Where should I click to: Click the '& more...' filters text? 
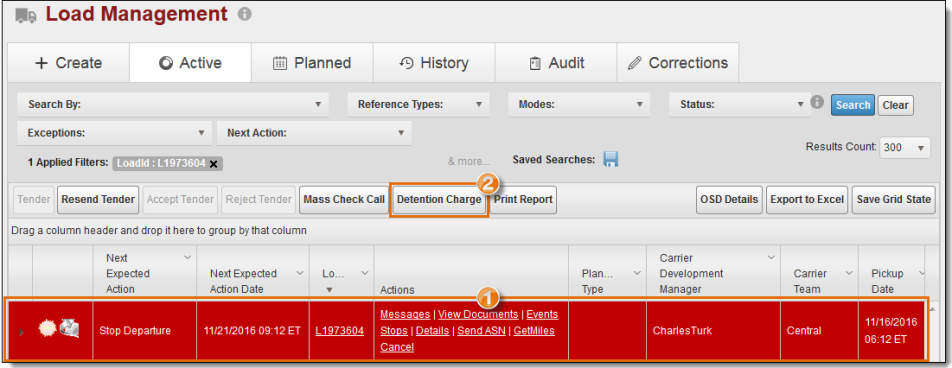pos(469,162)
